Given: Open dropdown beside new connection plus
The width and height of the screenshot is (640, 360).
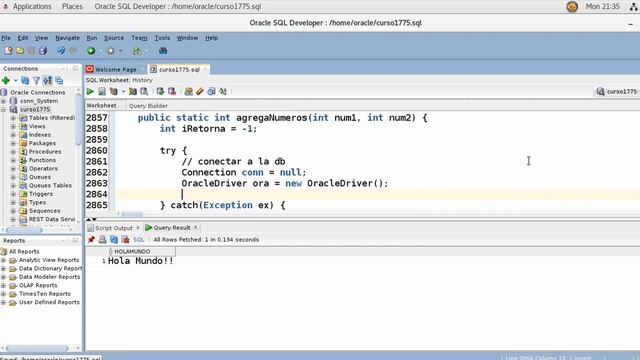Looking at the screenshot, I should [16, 81].
